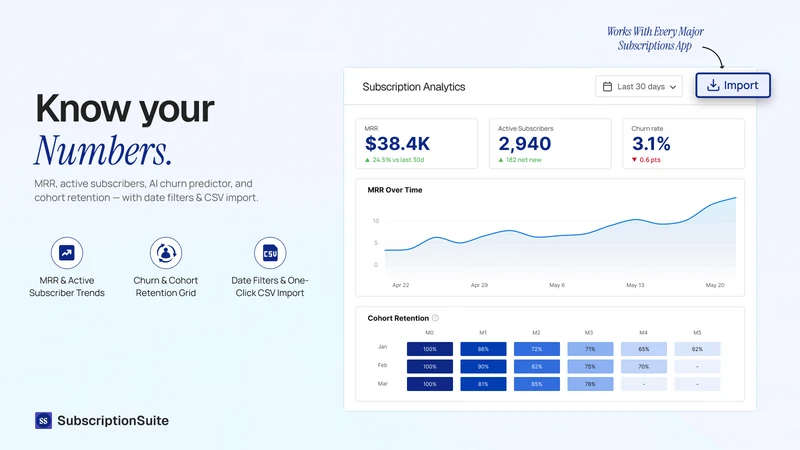Click the Jan M0 100% cell
The width and height of the screenshot is (800, 450).
point(430,349)
